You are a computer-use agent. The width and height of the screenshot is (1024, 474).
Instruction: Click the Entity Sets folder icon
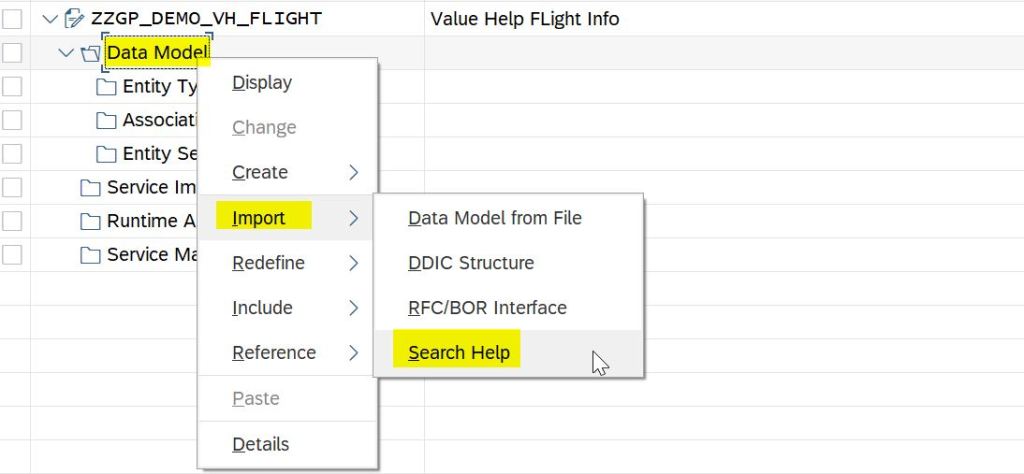click(106, 154)
